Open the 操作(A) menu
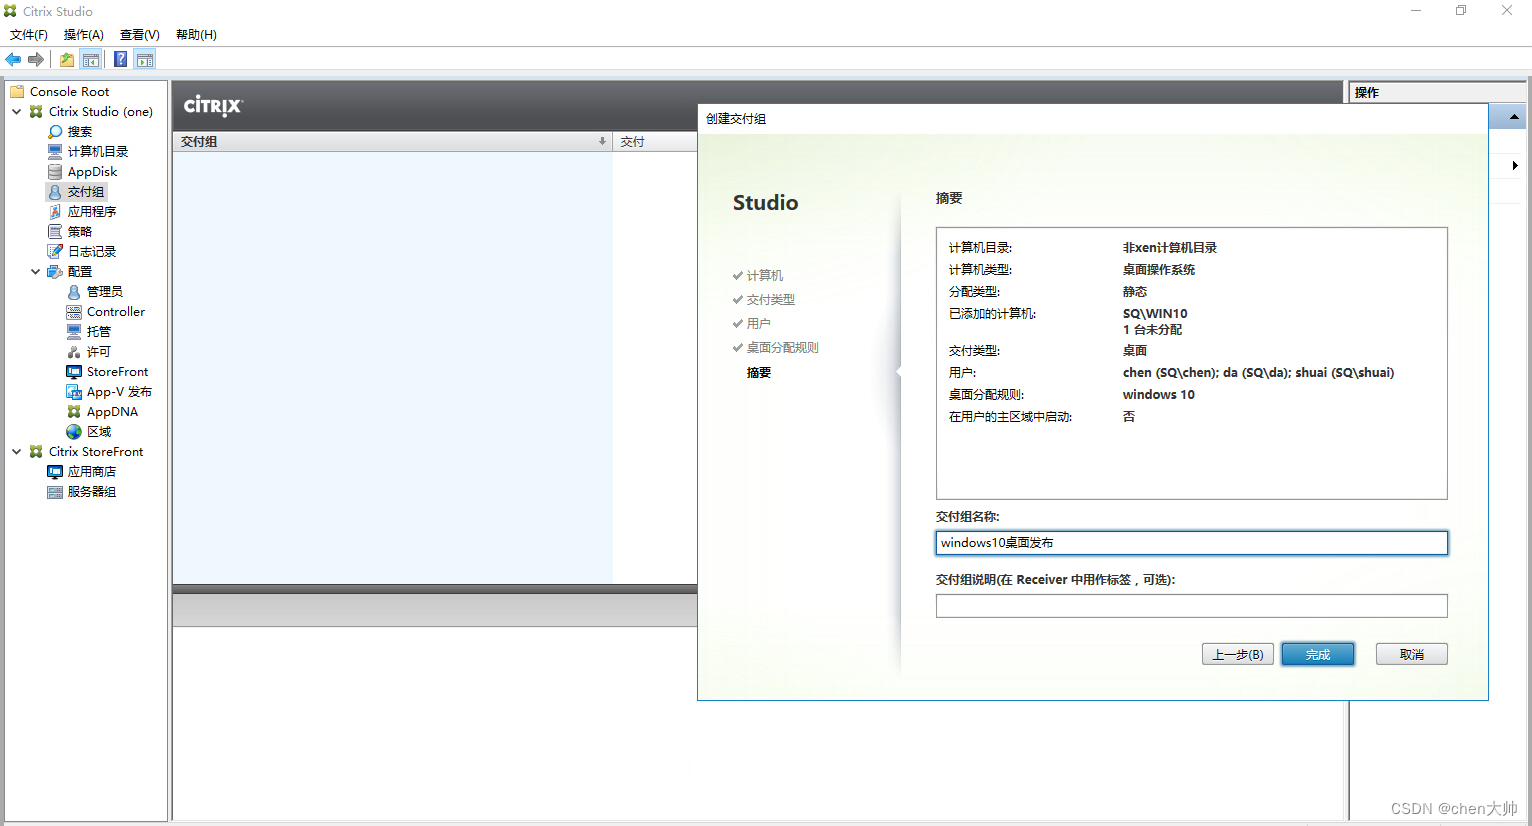This screenshot has width=1532, height=826. (84, 35)
